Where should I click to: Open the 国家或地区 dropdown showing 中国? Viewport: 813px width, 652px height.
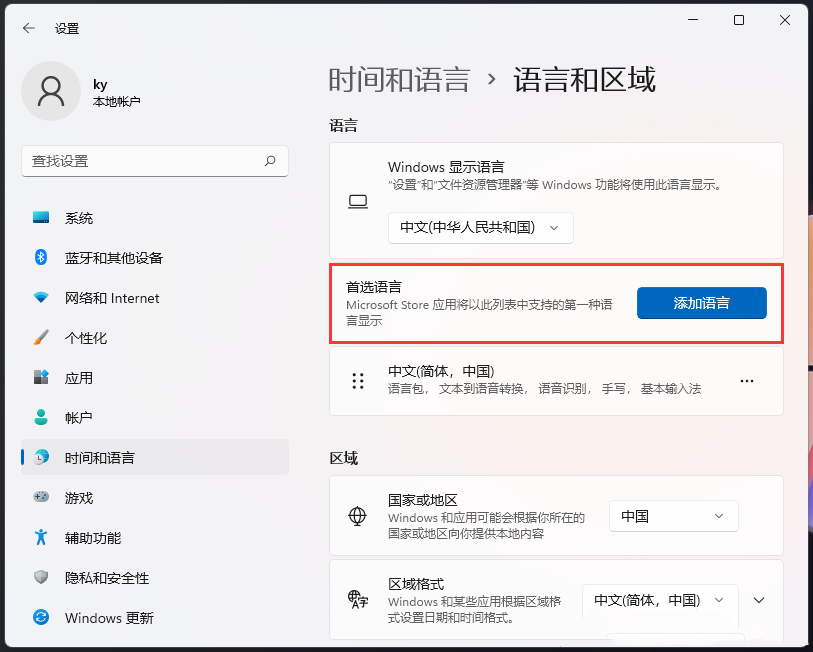673,516
